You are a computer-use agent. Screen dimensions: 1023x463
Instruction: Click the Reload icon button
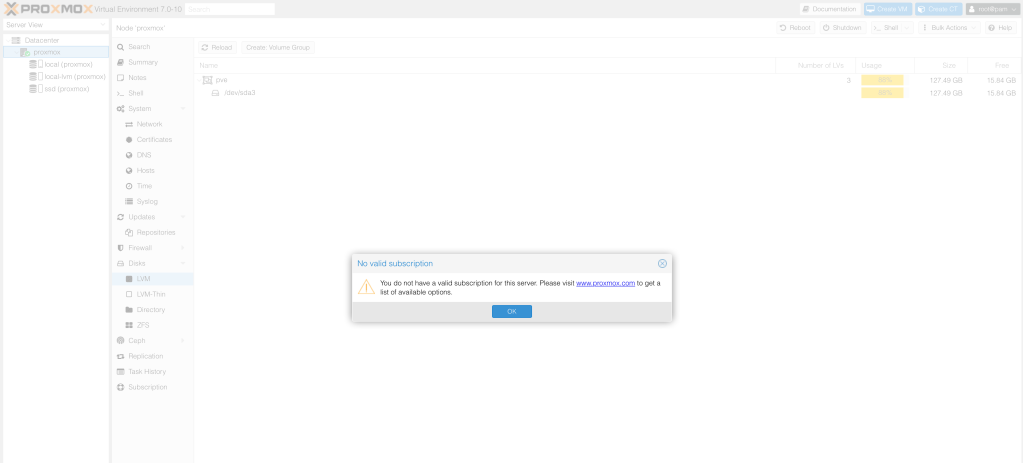coord(205,47)
